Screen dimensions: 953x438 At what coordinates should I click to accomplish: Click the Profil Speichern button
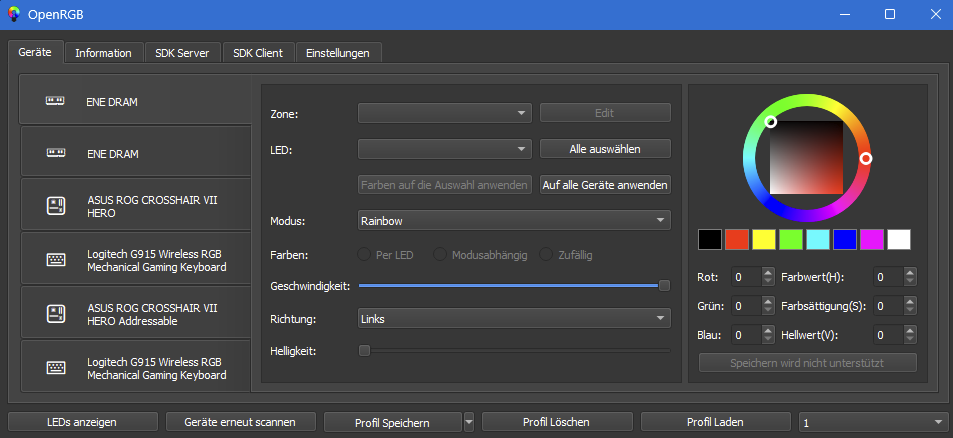tap(393, 422)
